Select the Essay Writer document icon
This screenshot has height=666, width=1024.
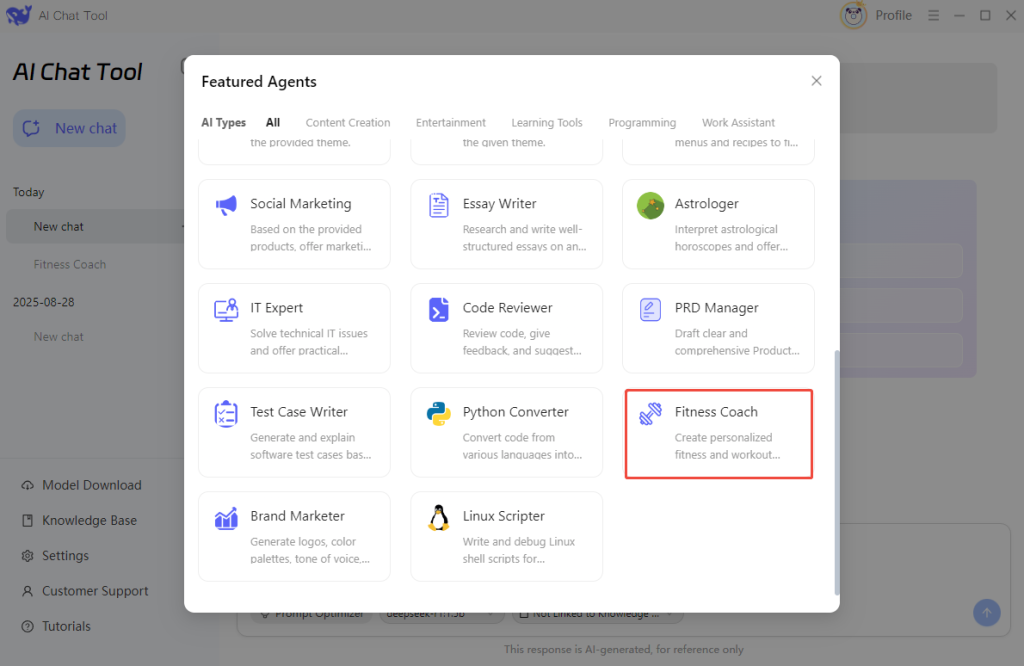click(x=438, y=205)
